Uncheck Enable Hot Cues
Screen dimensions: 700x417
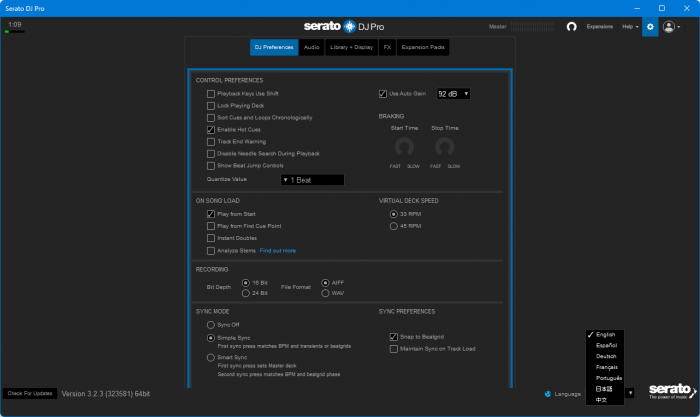pyautogui.click(x=211, y=129)
